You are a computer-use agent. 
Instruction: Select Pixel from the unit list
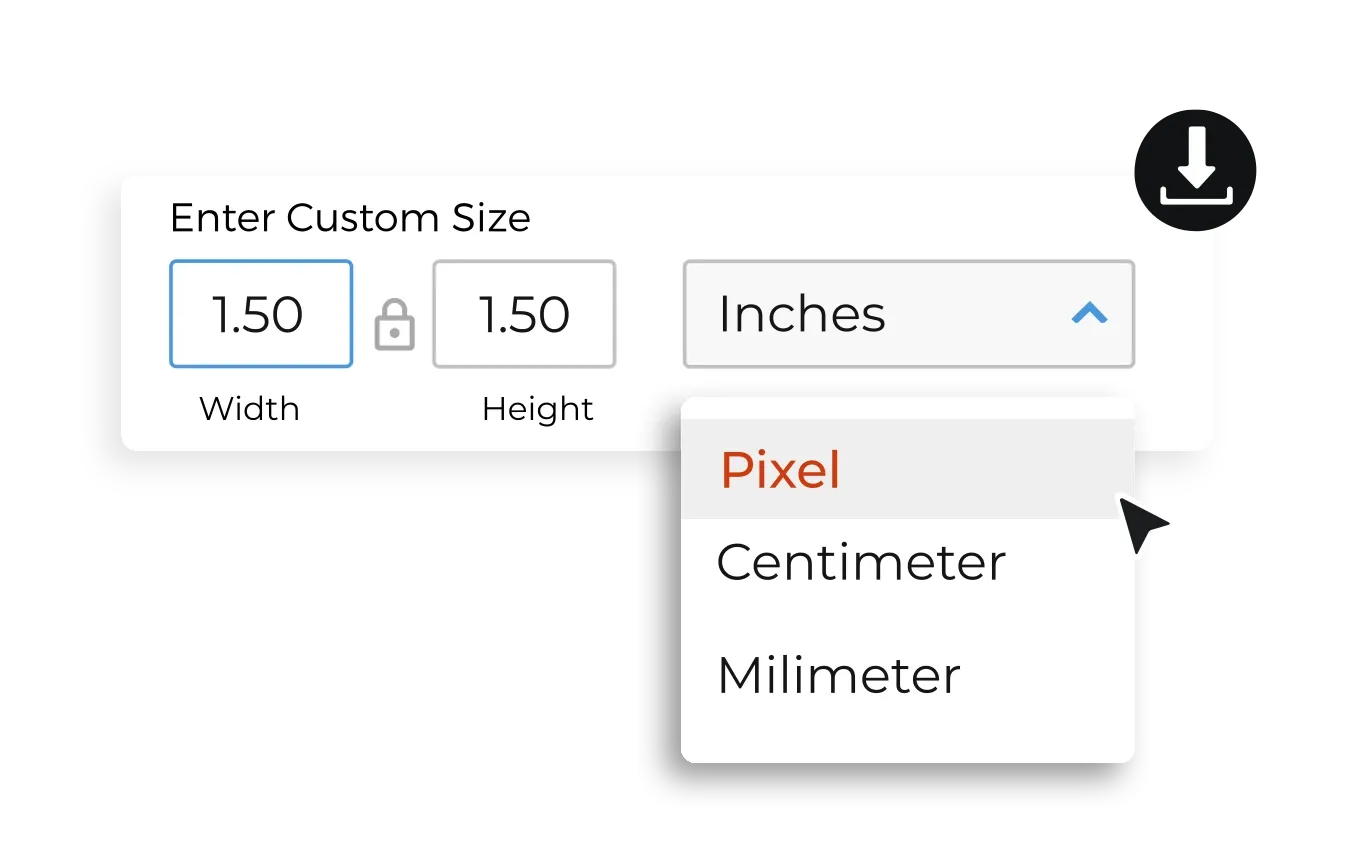coord(781,470)
